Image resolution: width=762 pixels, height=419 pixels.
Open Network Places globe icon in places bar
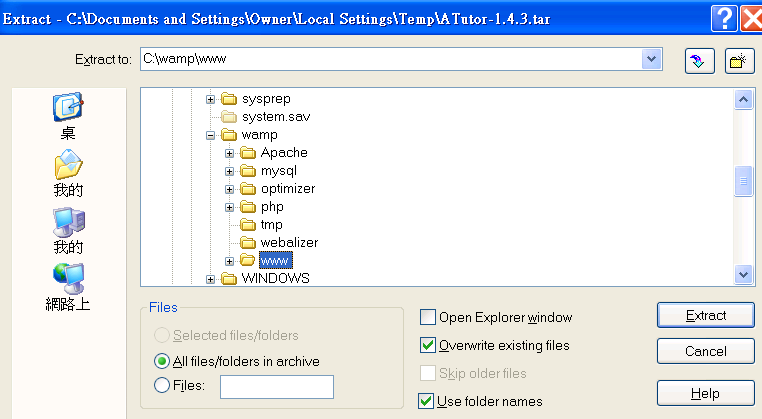[x=69, y=279]
